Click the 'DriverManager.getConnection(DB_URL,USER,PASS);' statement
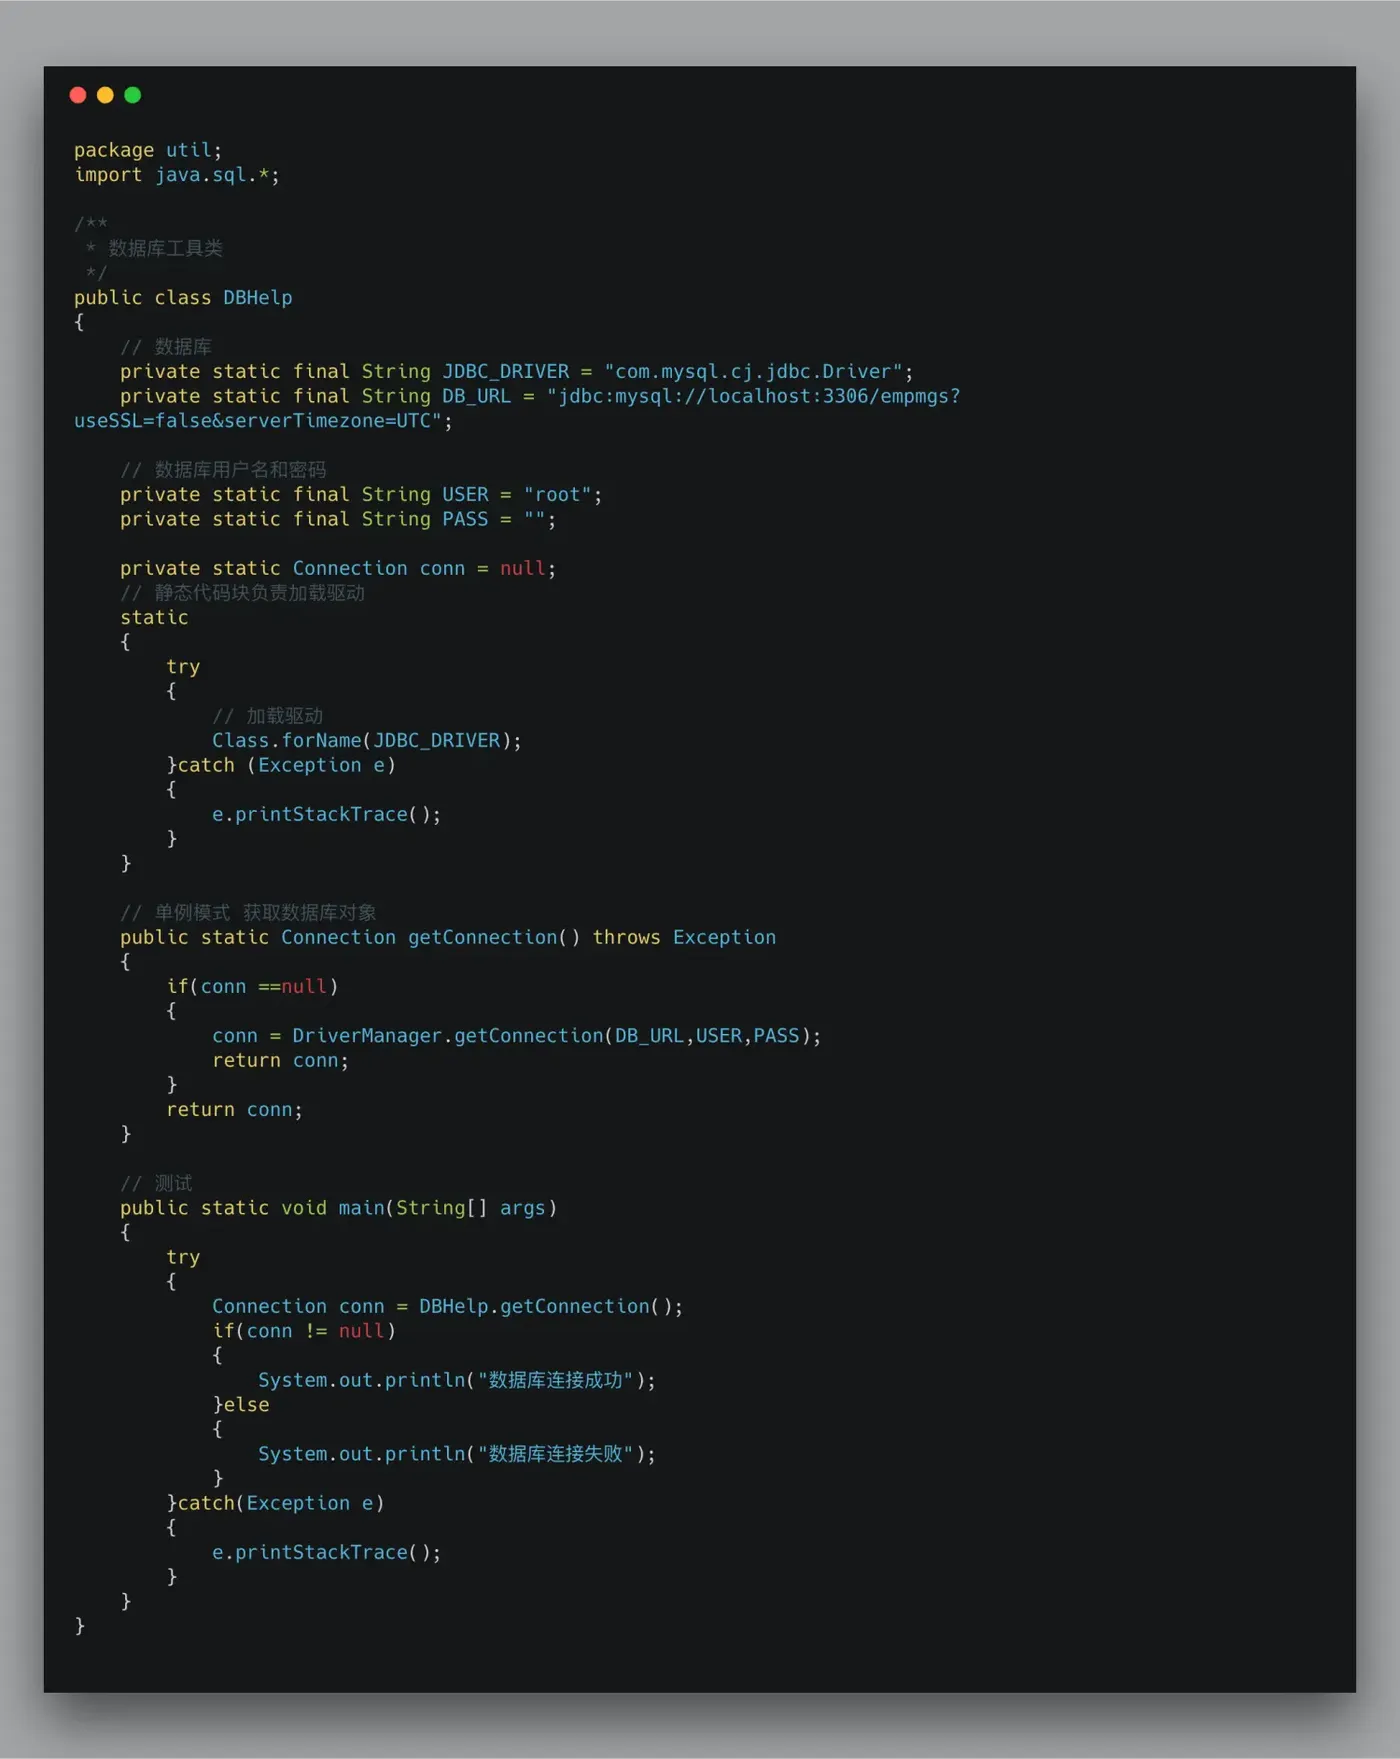Screen dimensions: 1400x1759 [x=557, y=1036]
